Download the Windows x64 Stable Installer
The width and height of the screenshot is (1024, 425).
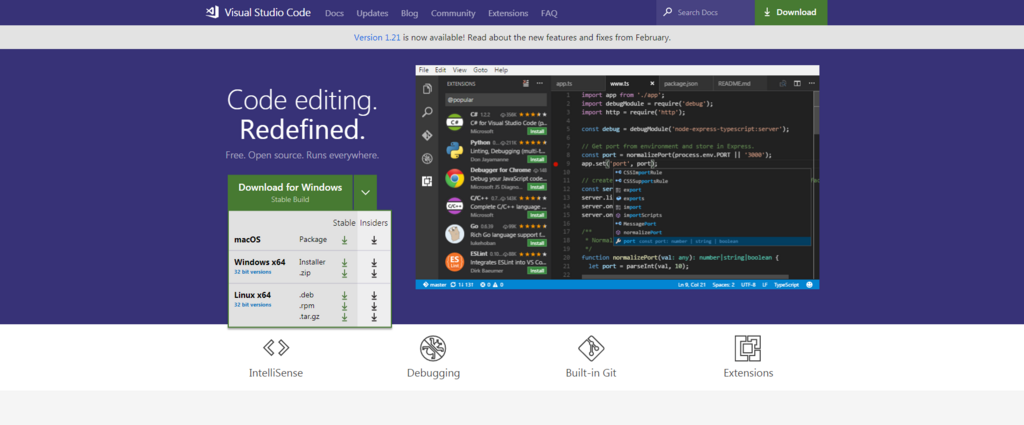pos(344,262)
